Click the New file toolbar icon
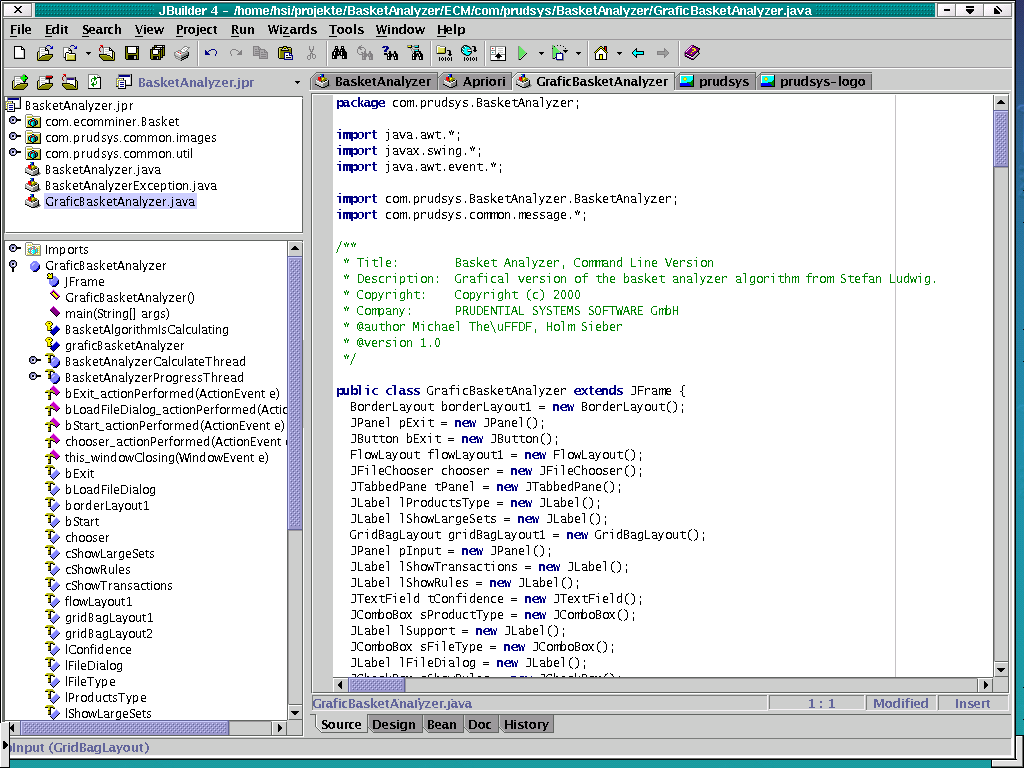 [x=20, y=53]
